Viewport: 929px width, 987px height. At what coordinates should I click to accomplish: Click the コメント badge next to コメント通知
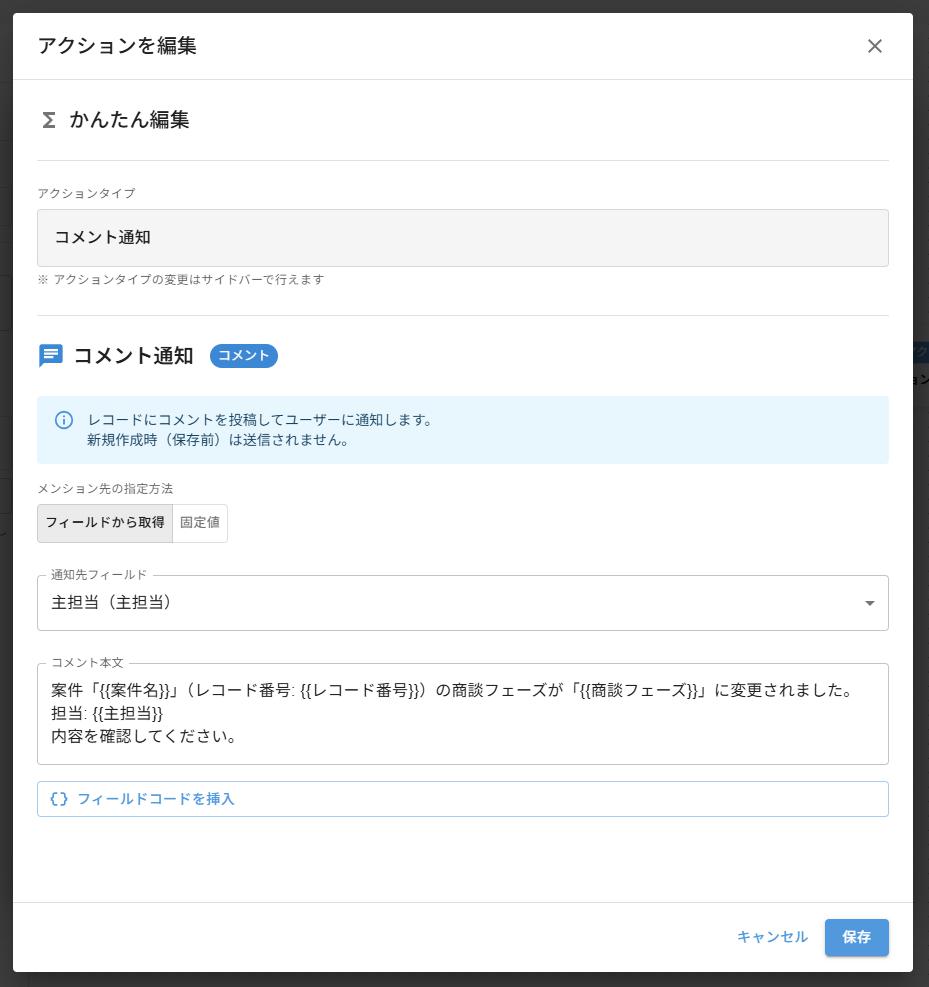tap(243, 356)
